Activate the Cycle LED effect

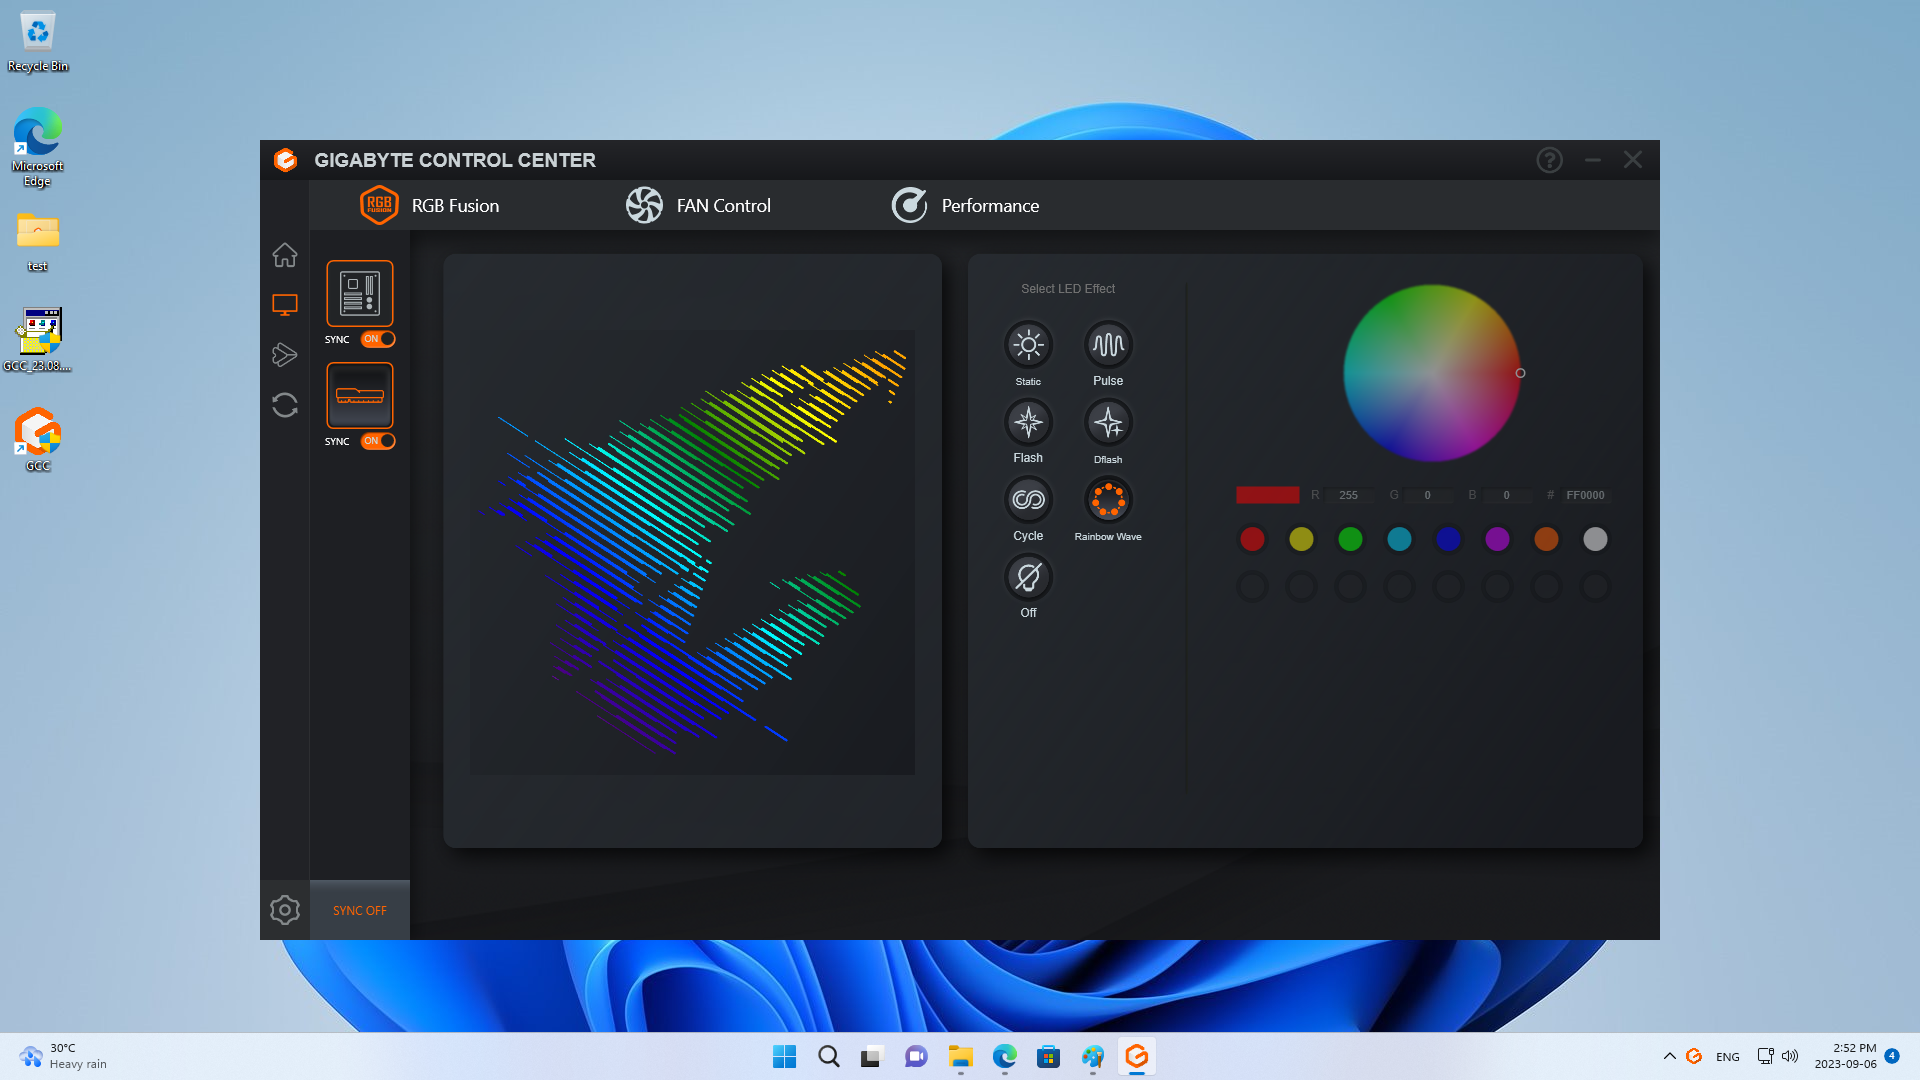point(1028,500)
